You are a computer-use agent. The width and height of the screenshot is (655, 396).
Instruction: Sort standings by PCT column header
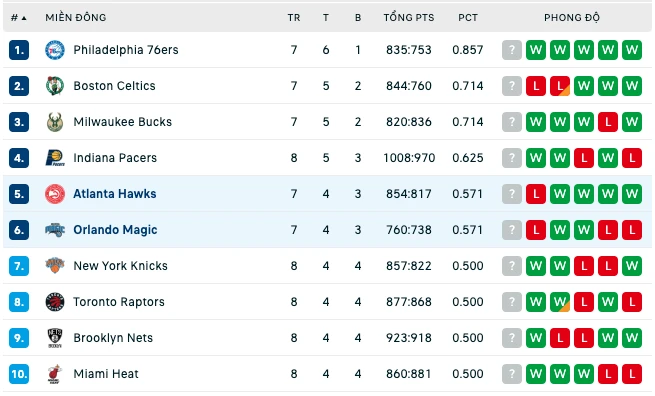[467, 18]
